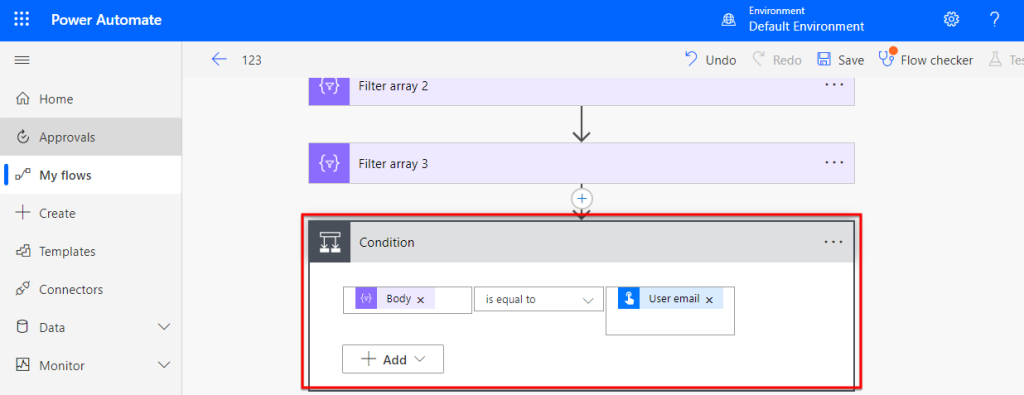Click the Home house icon
1024x395 pixels.
tap(23, 99)
